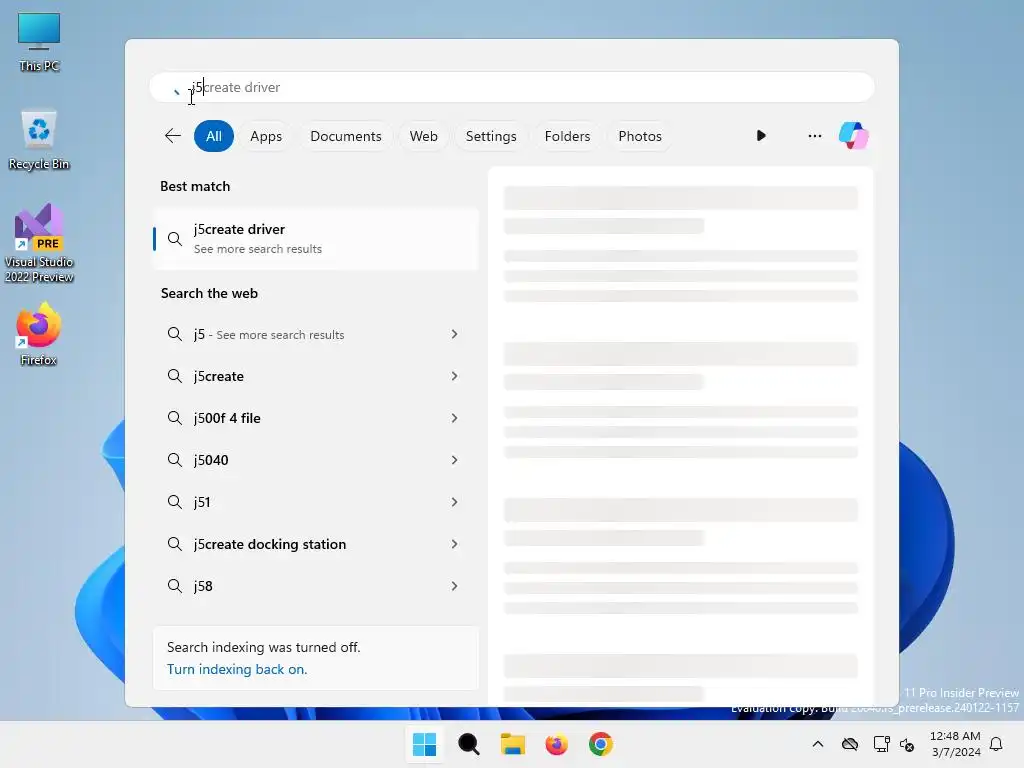
Task: Open Firefox desktop shortcut
Action: click(x=39, y=334)
